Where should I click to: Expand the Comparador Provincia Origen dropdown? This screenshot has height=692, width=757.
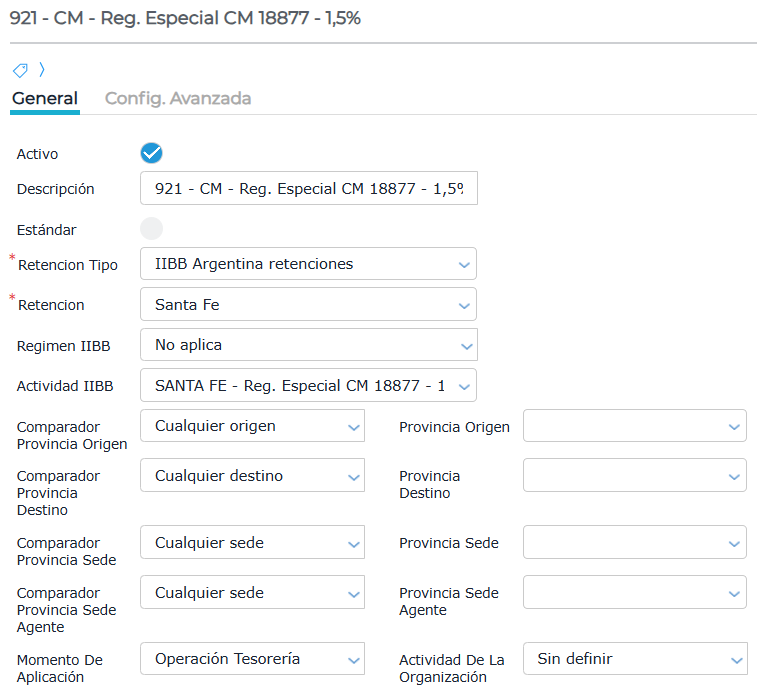coord(252,426)
